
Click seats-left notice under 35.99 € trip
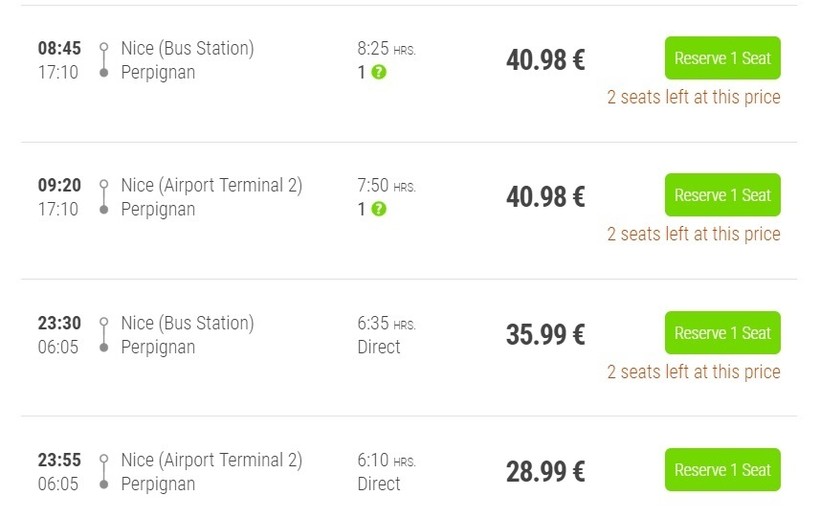[693, 372]
